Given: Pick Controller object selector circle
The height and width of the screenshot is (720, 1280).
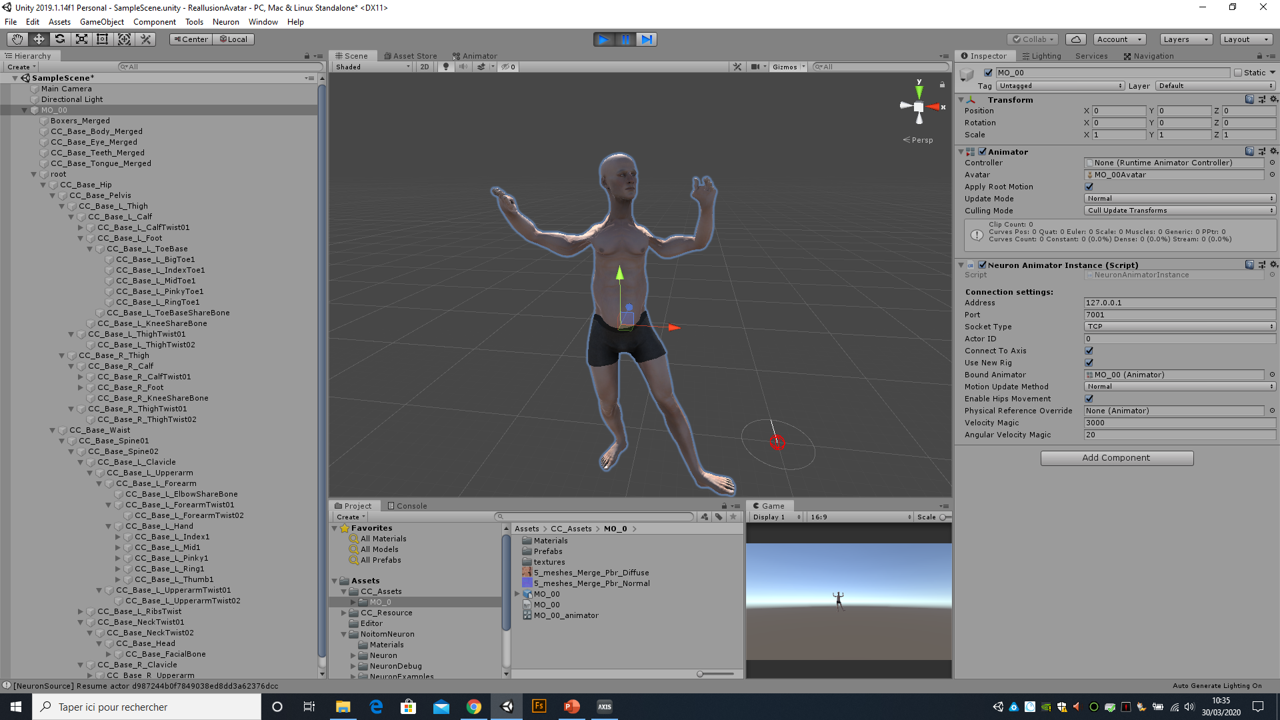Looking at the screenshot, I should [x=1272, y=163].
